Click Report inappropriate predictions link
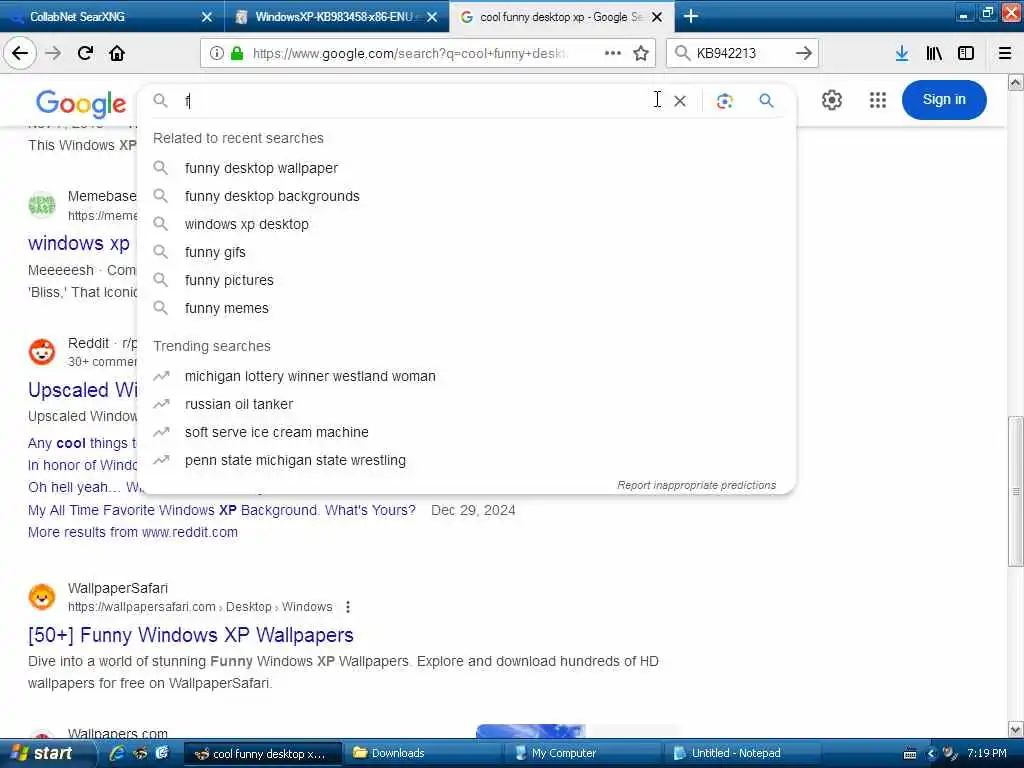The height and width of the screenshot is (768, 1024). click(696, 485)
